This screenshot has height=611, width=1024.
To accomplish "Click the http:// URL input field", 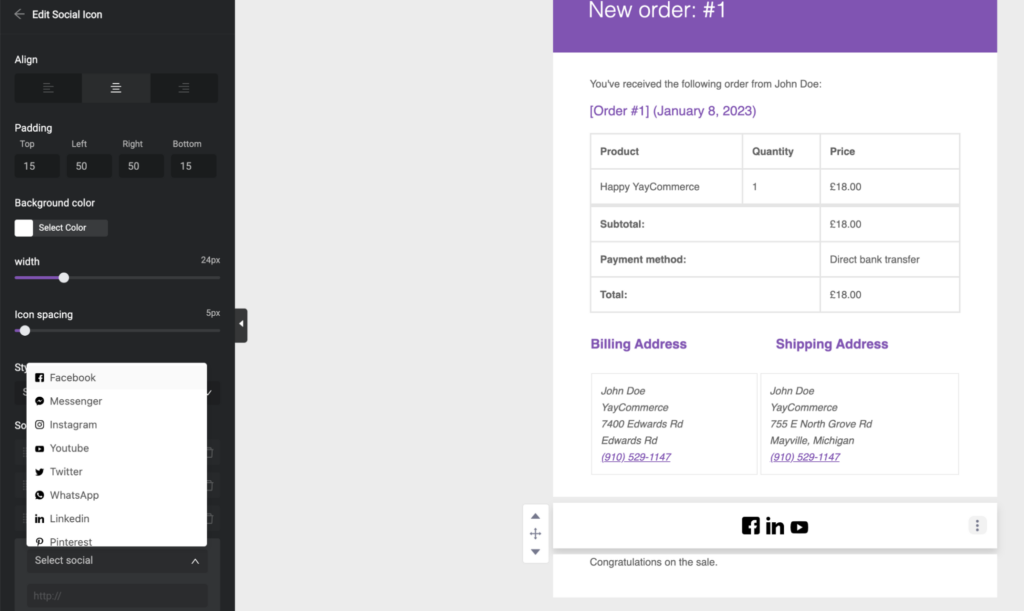I will (x=117, y=595).
